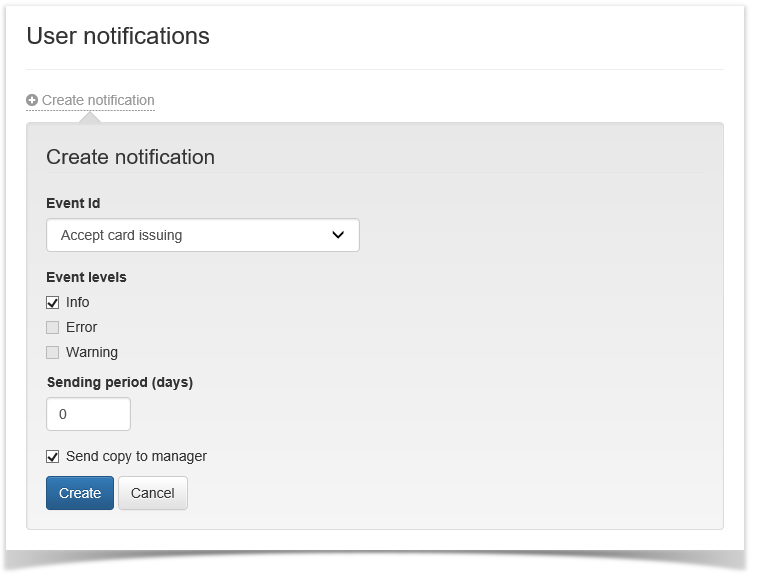Open the Event Id dropdown
The height and width of the screenshot is (579, 758).
click(202, 236)
